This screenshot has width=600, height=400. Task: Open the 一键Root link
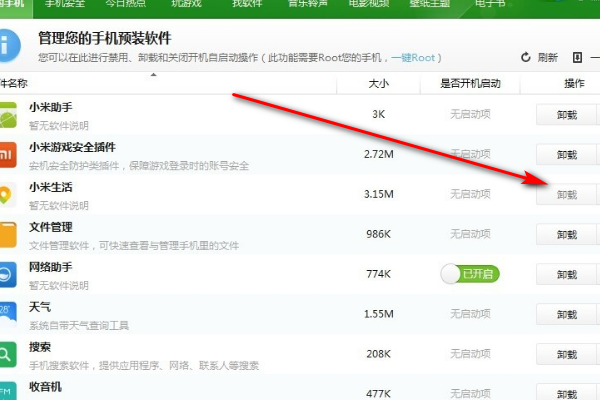pyautogui.click(x=413, y=58)
